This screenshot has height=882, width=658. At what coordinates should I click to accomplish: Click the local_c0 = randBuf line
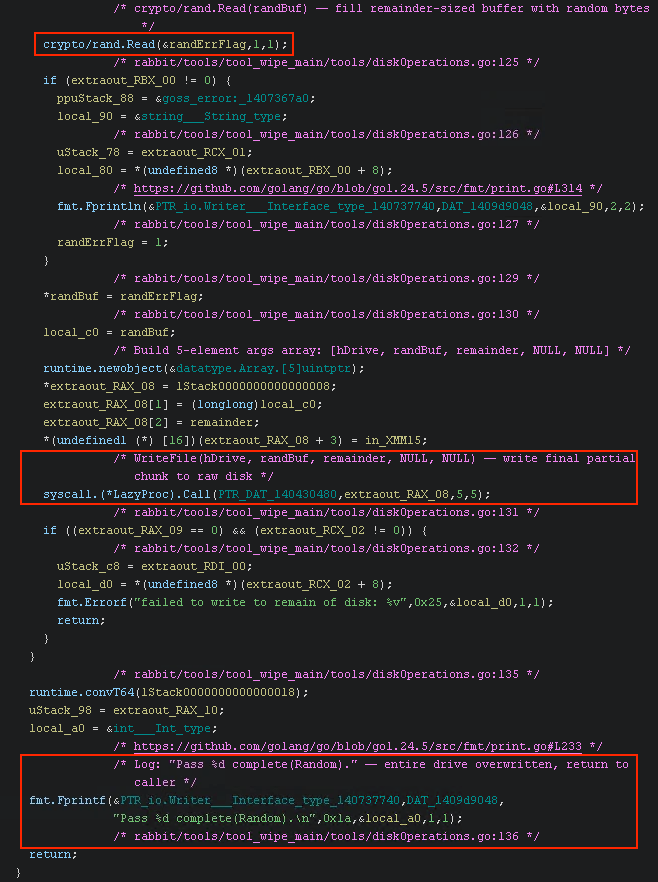point(109,332)
